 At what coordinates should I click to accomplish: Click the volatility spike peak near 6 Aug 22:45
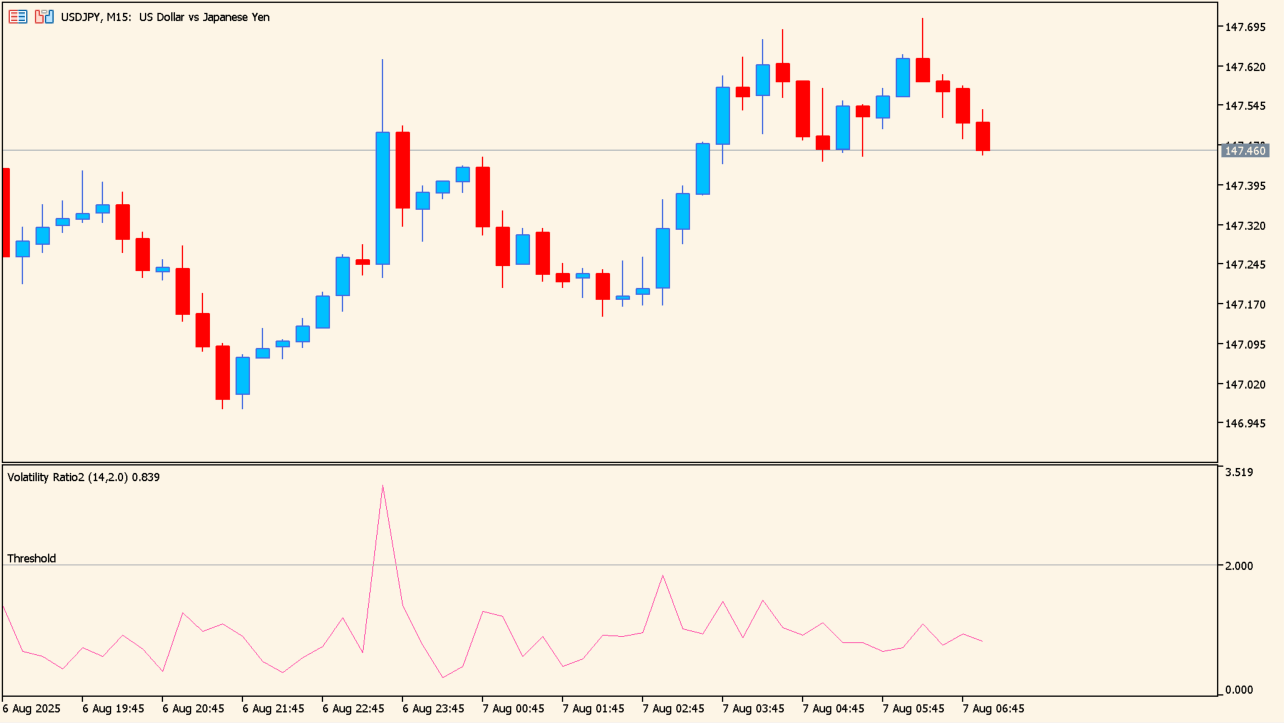pos(383,487)
